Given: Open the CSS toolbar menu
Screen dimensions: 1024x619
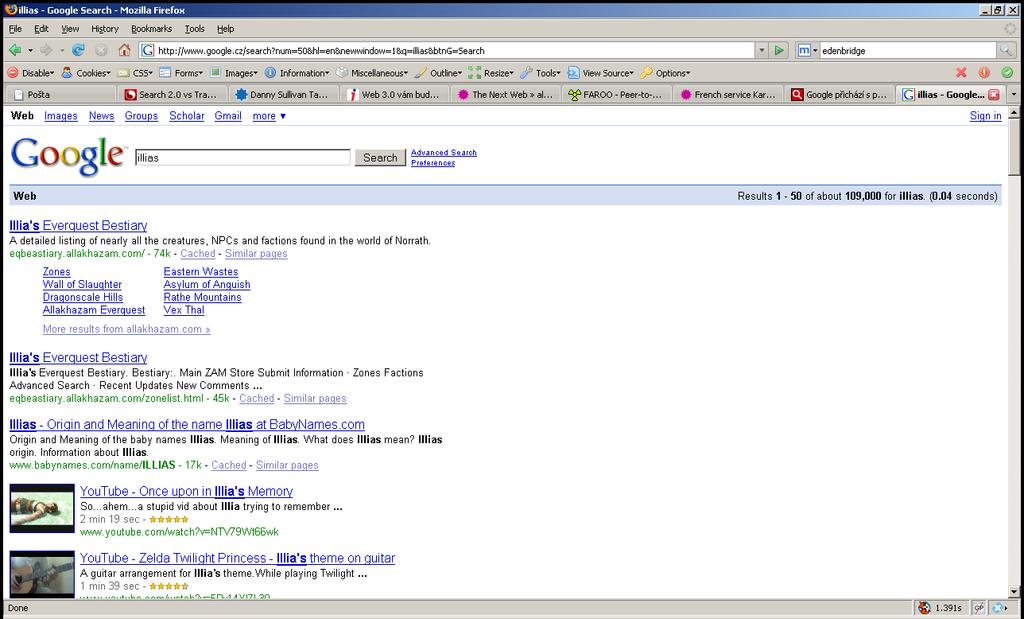Looking at the screenshot, I should 135,73.
